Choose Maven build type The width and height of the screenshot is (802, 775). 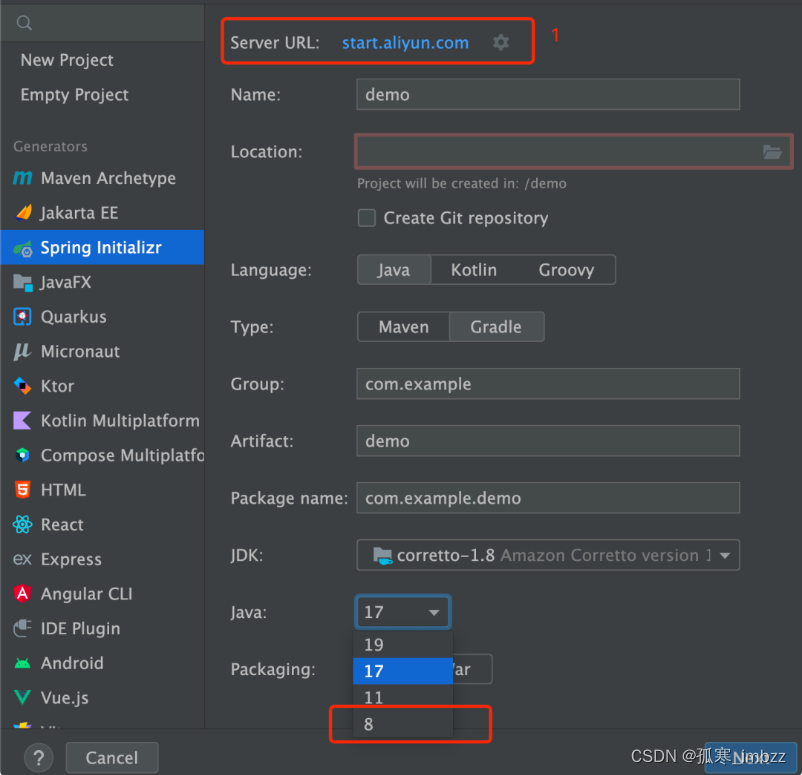click(x=404, y=327)
